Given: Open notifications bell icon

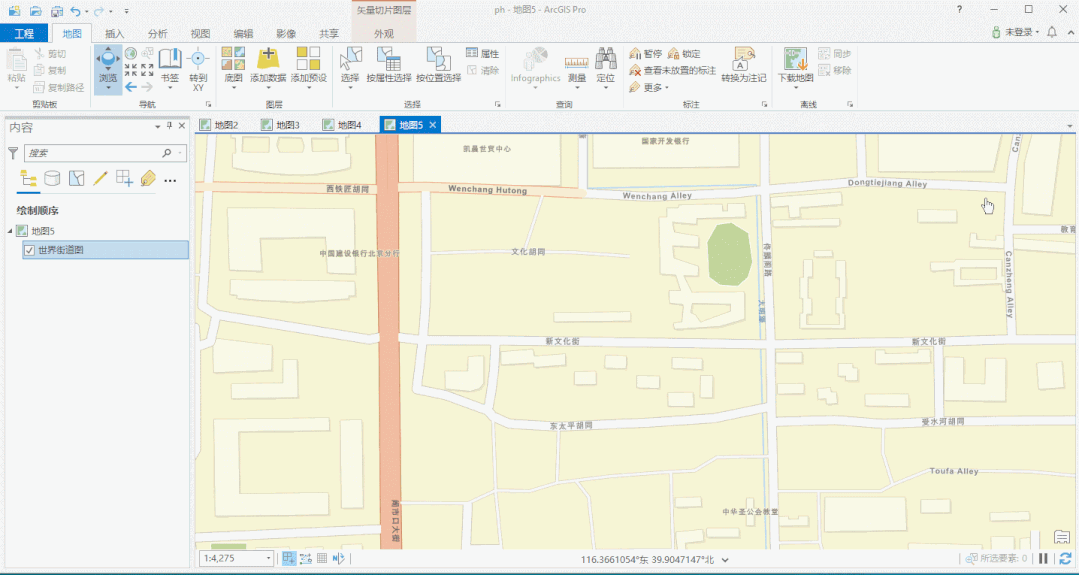Looking at the screenshot, I should pos(1051,32).
